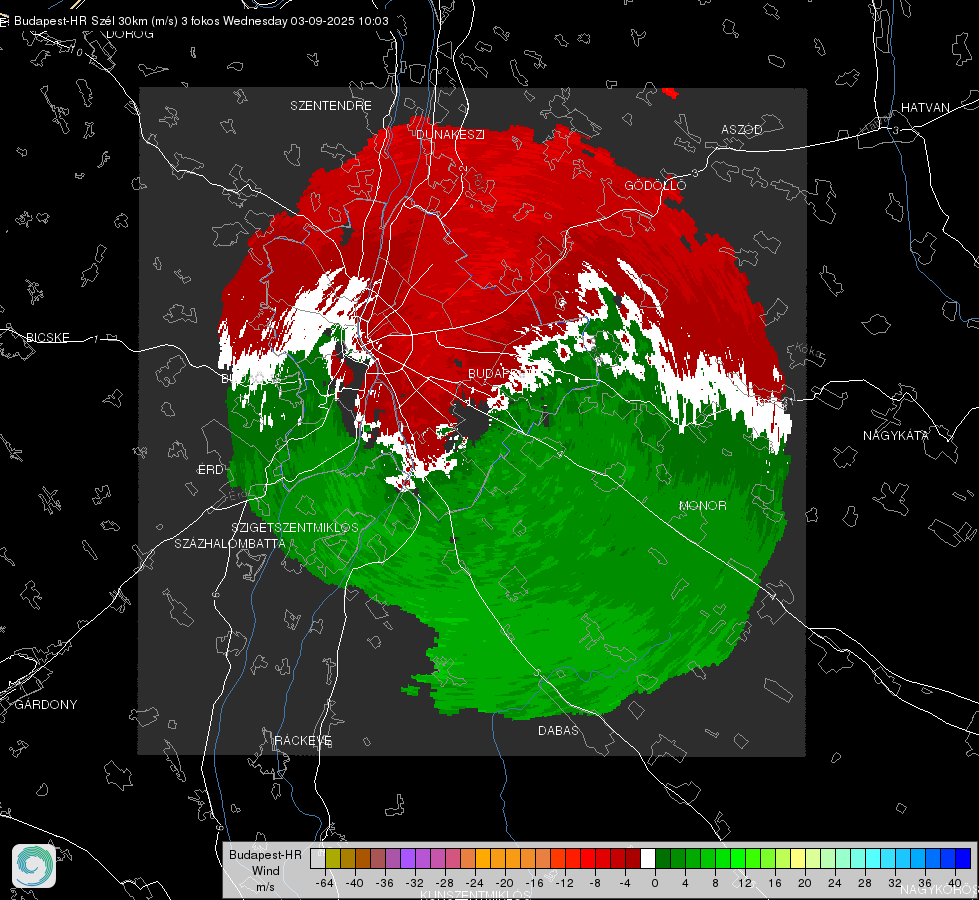979x900 pixels.
Task: Click the DABAS city label
Action: tap(558, 731)
